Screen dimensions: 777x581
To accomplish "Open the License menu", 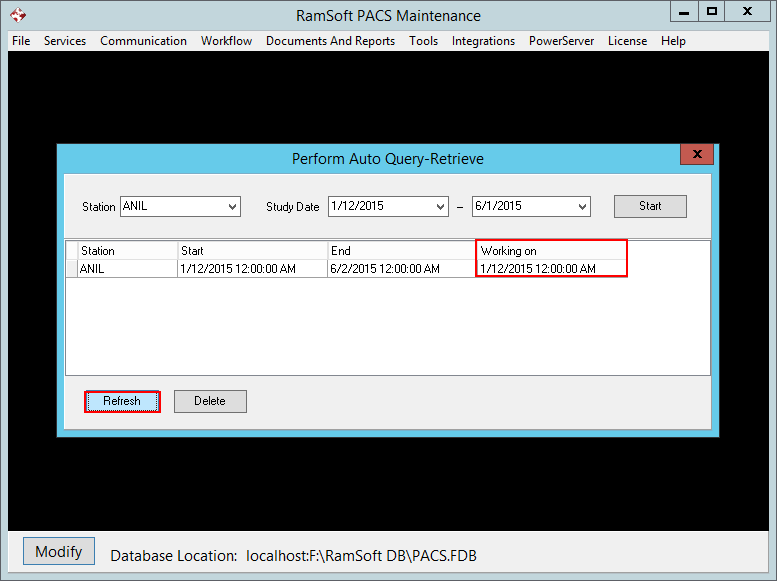I will (x=627, y=41).
